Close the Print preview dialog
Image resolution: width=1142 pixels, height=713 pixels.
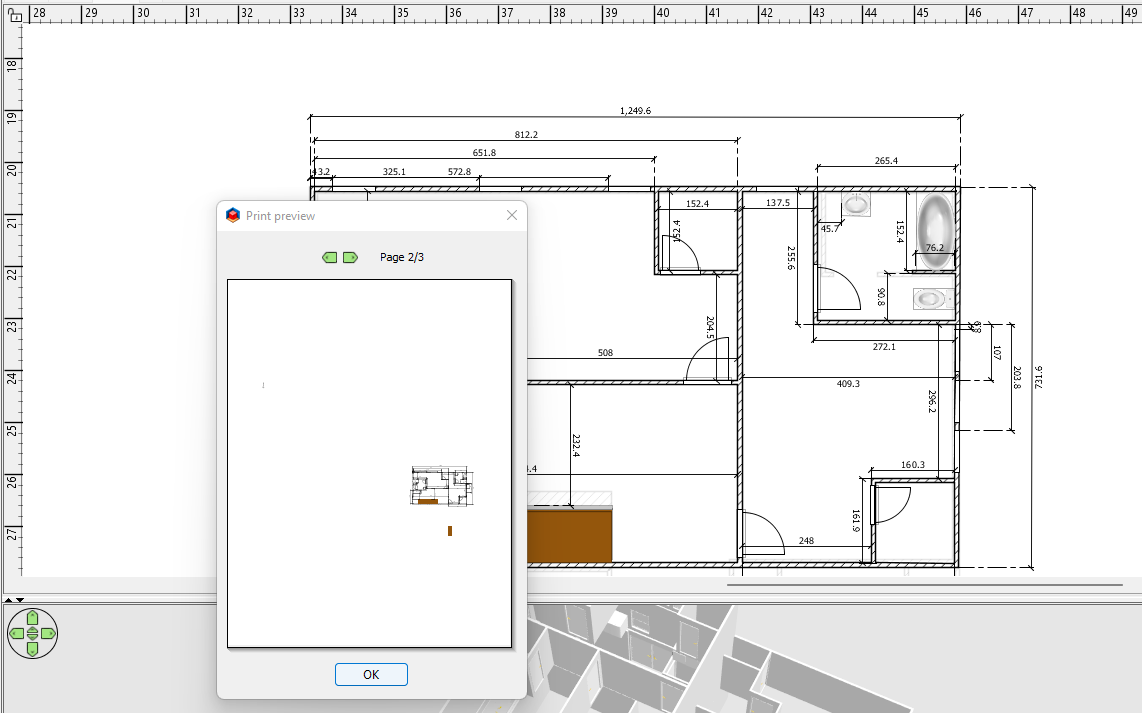pos(512,215)
